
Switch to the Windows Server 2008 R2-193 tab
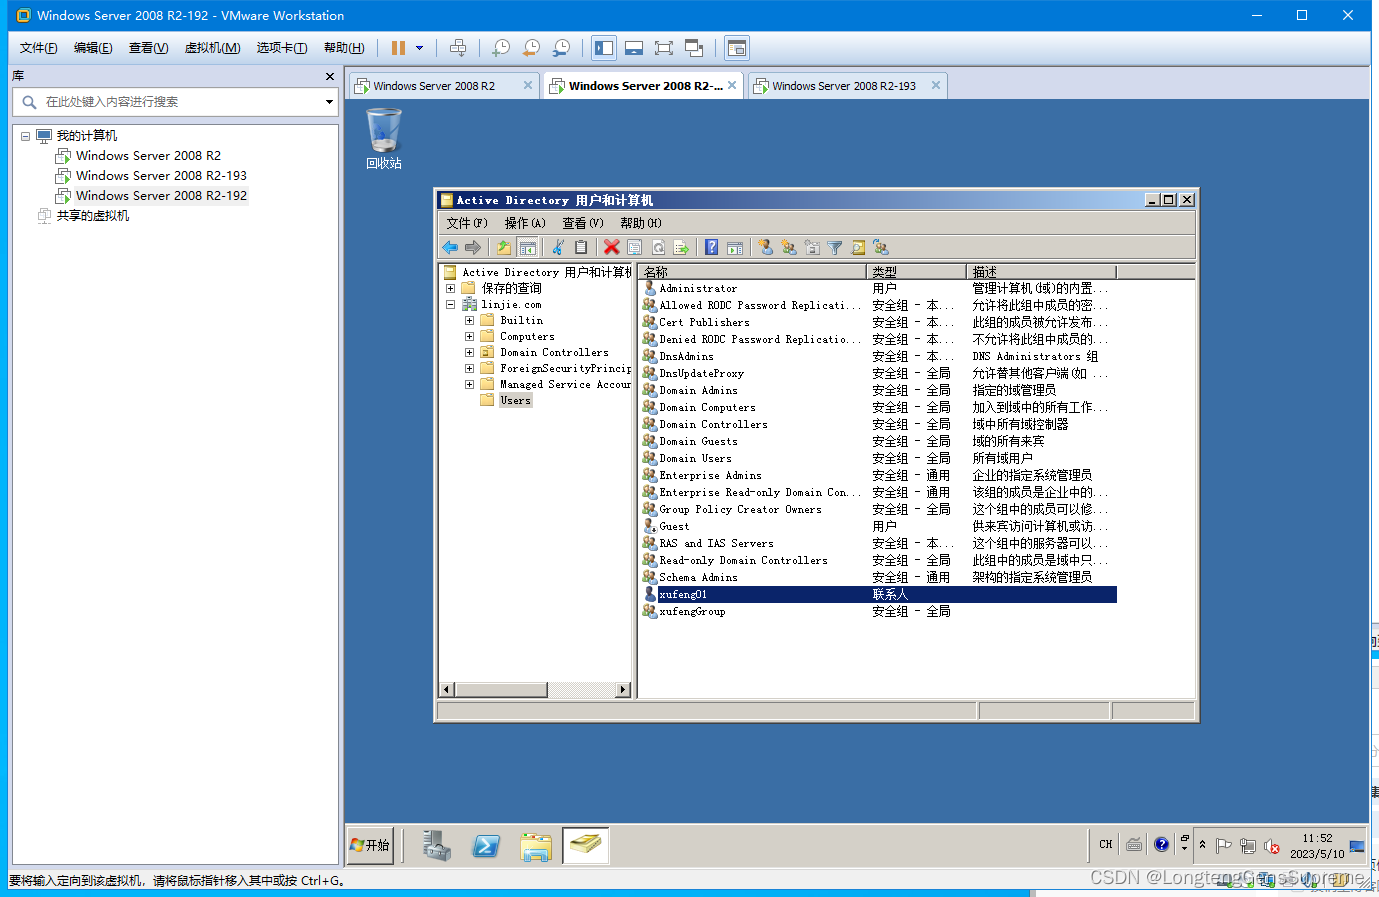point(844,86)
